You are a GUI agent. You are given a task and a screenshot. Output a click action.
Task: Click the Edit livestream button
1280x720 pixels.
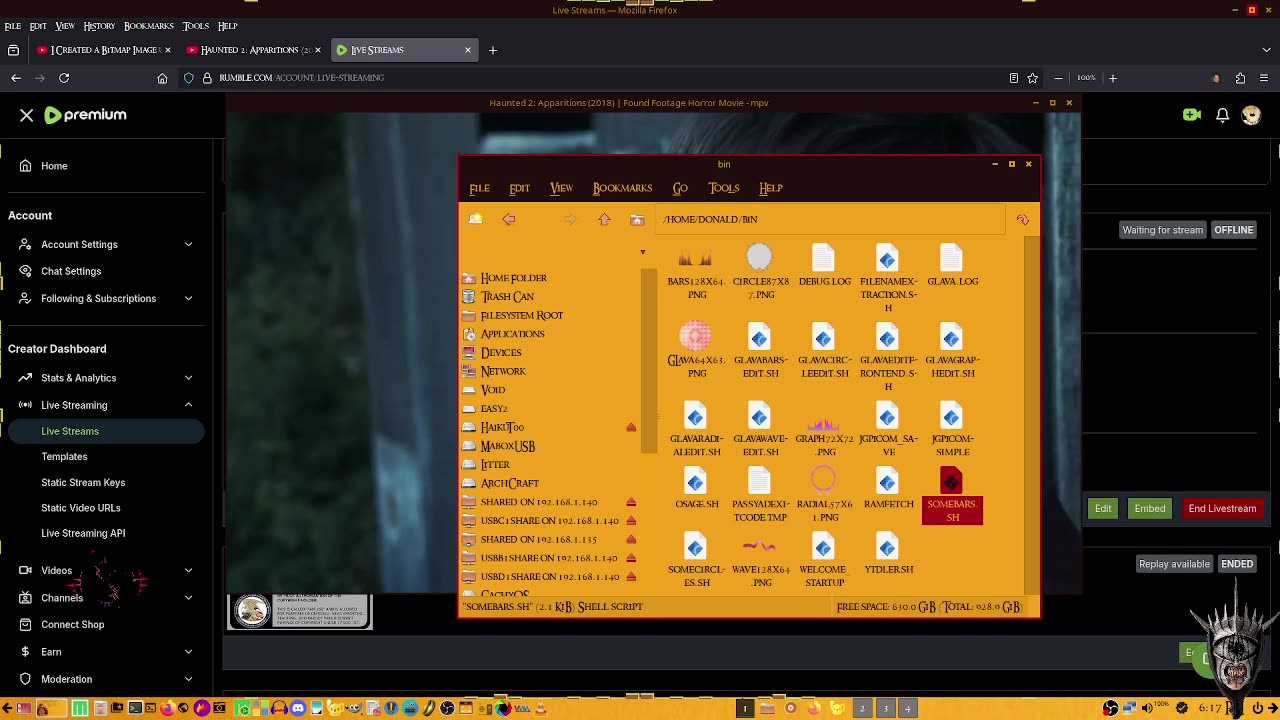pos(1103,508)
